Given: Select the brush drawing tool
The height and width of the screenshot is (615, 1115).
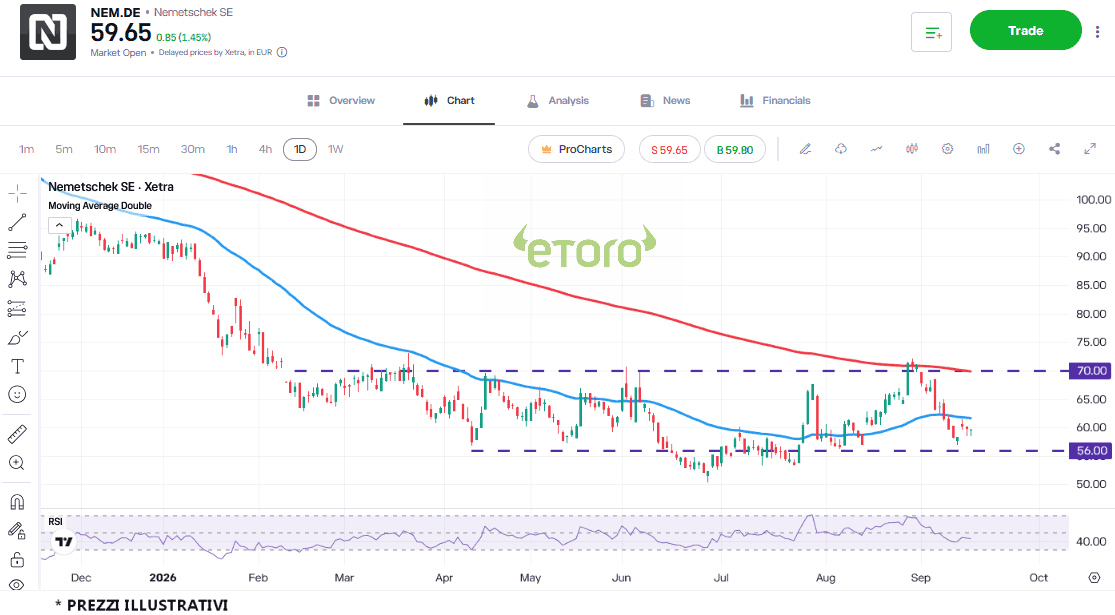Looking at the screenshot, I should (x=17, y=338).
